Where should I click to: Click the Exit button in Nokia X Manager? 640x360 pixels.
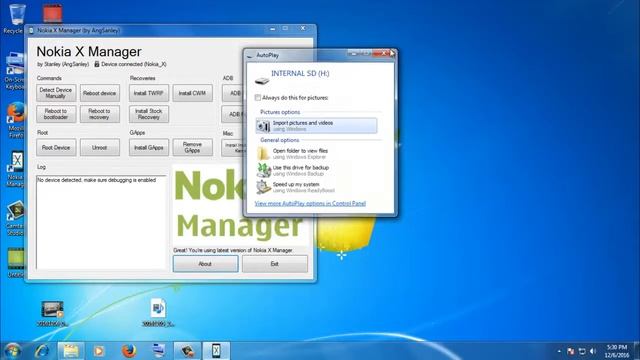tap(275, 264)
